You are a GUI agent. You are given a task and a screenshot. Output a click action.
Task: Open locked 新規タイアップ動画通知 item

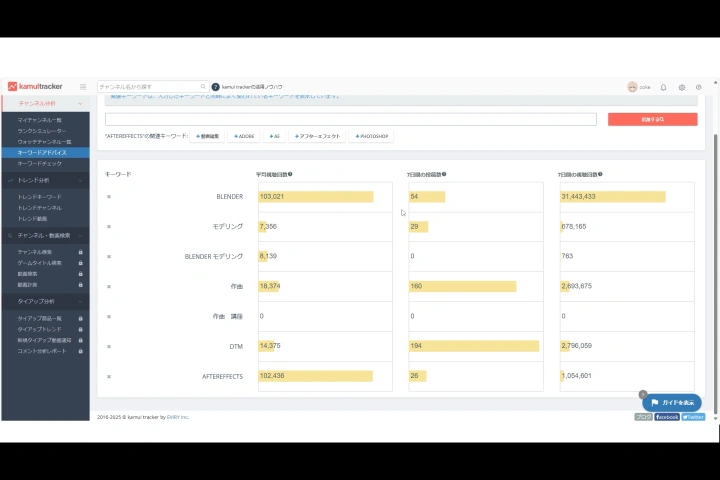[45, 340]
